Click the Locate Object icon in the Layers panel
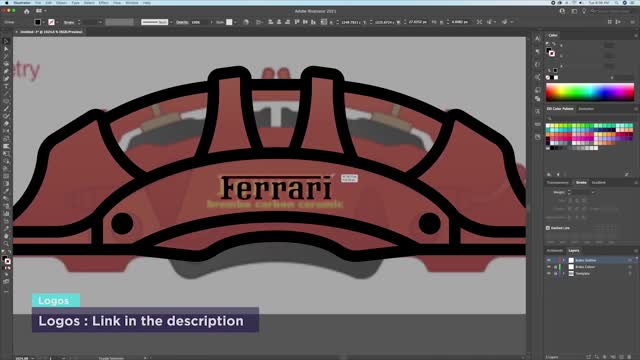This screenshot has width=640, height=360. (x=597, y=357)
